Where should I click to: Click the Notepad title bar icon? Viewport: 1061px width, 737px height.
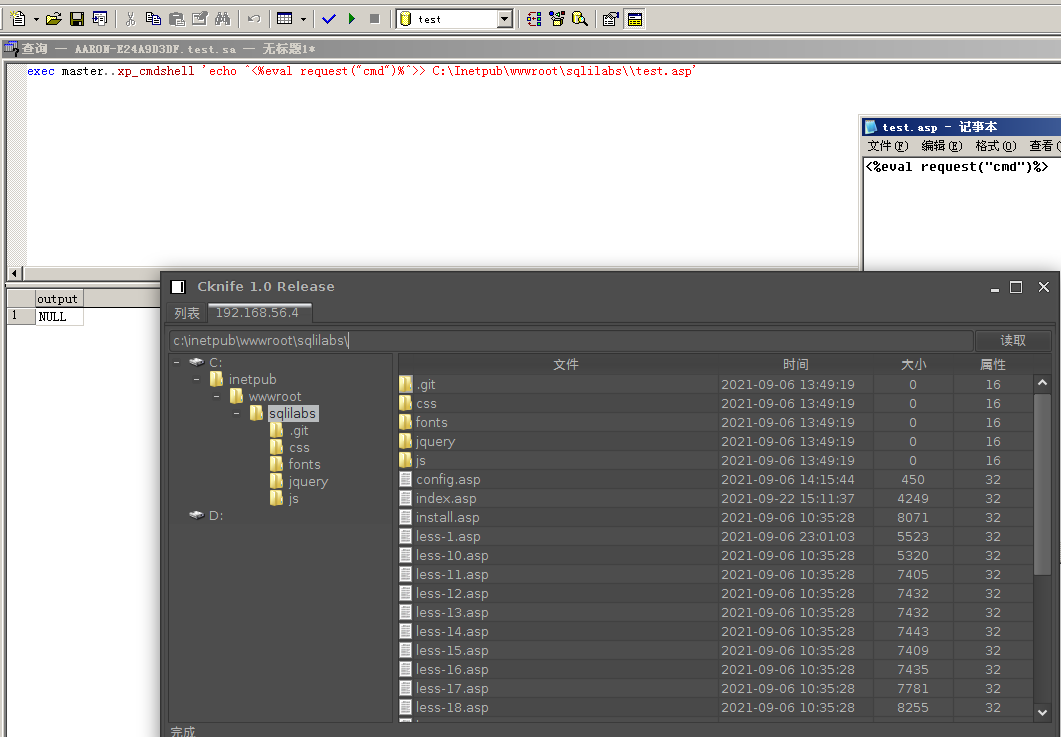(x=872, y=127)
